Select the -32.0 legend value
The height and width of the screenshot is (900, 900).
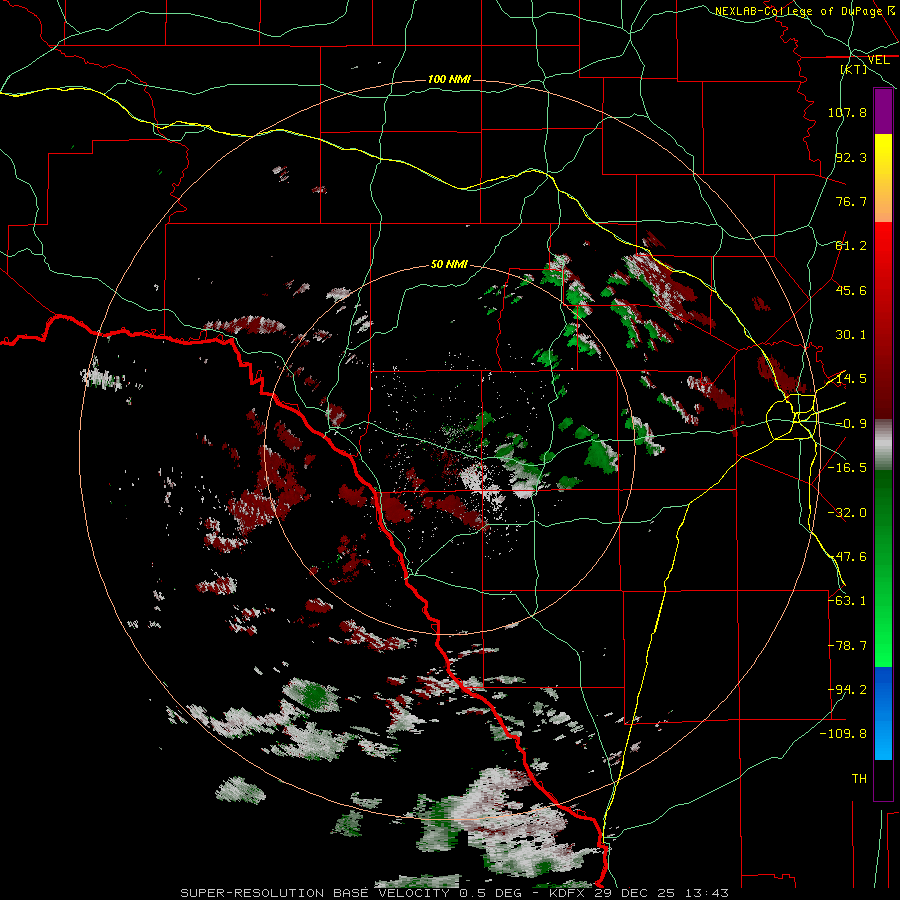click(847, 513)
